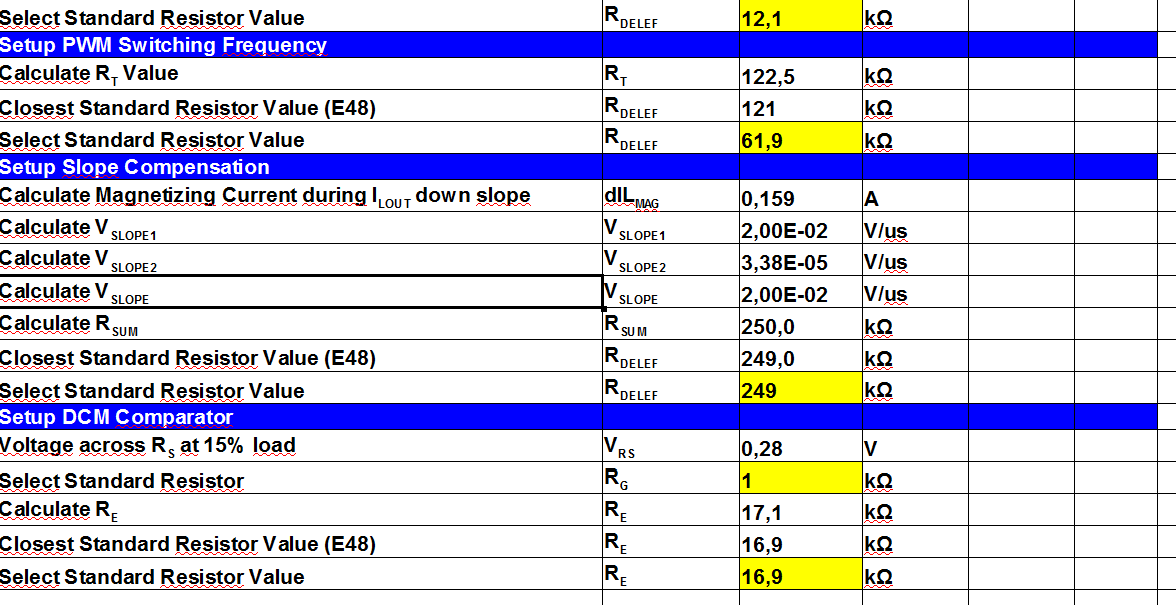
Task: Click the 122,5 value in RT row
Action: point(800,75)
